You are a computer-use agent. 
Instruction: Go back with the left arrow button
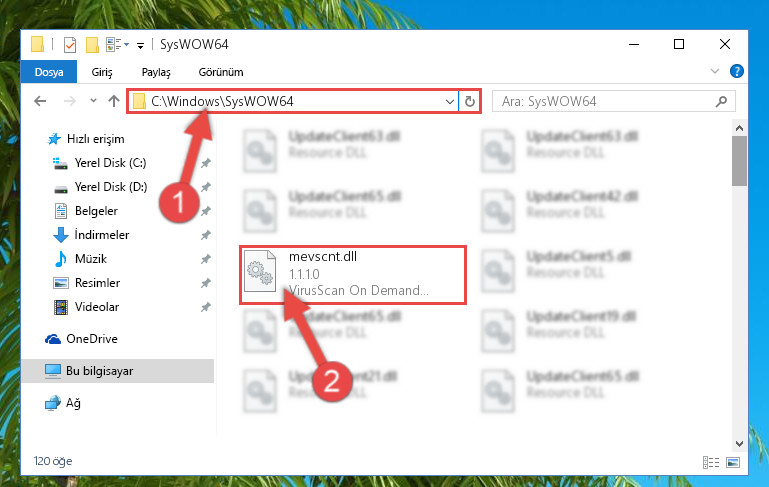(40, 102)
